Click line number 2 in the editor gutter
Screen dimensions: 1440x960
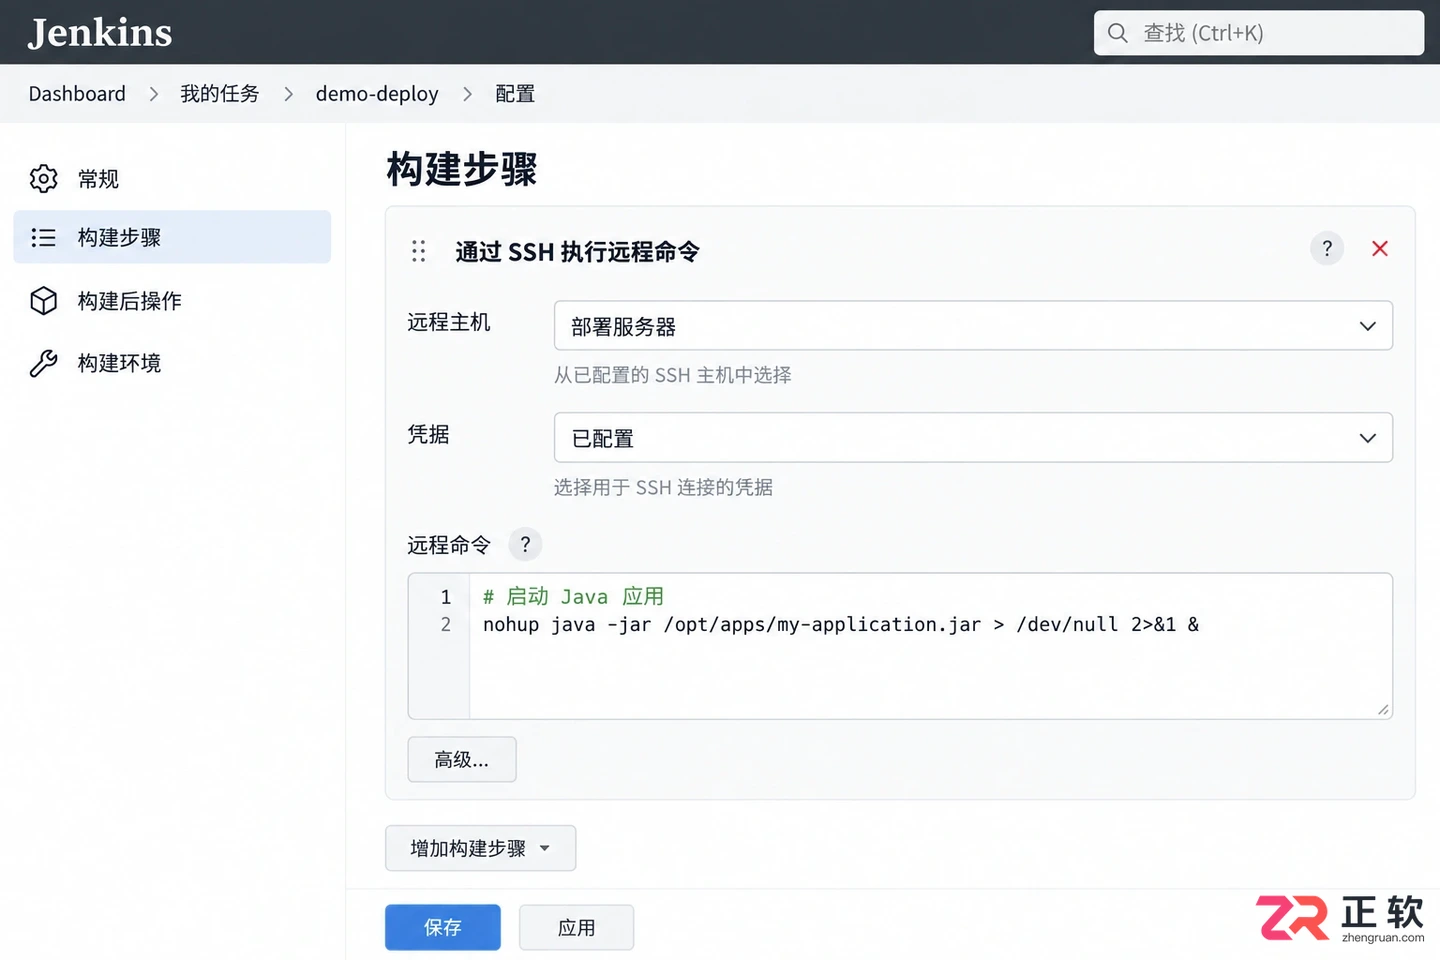(446, 625)
